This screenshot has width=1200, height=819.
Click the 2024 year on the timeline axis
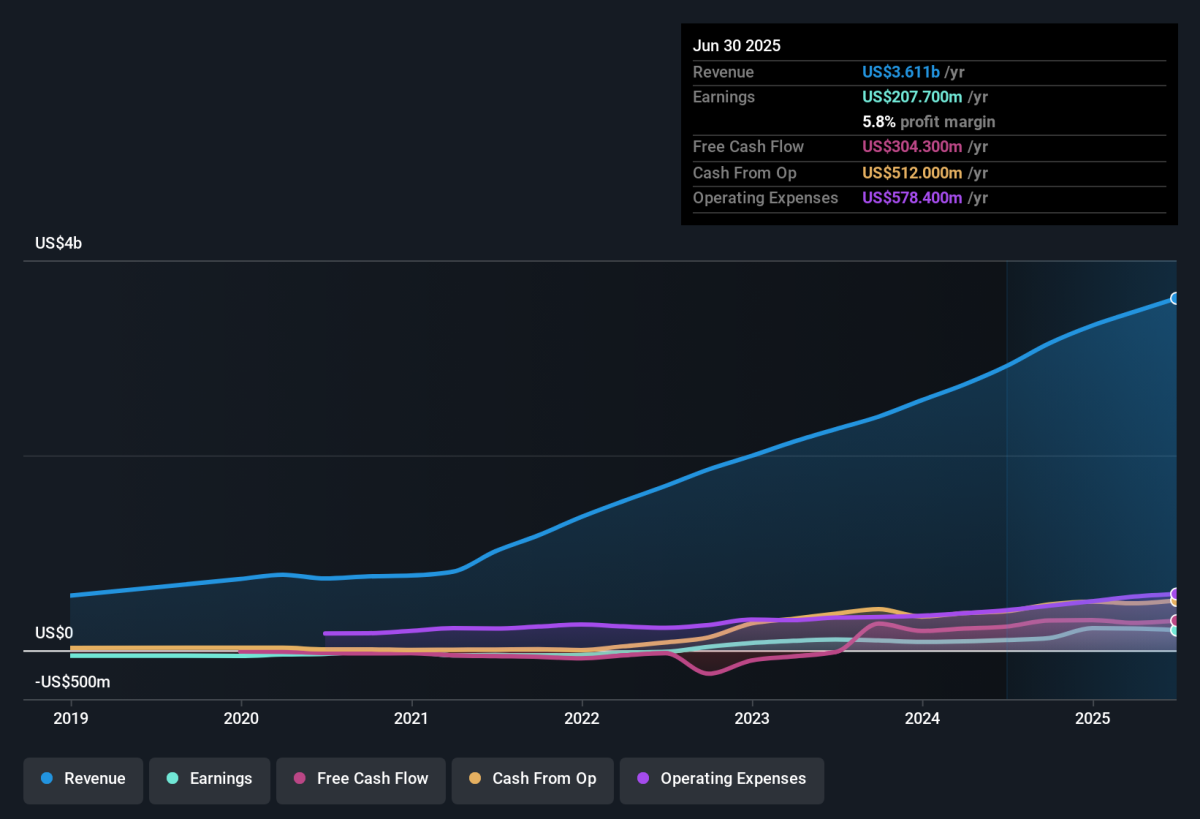(x=922, y=718)
